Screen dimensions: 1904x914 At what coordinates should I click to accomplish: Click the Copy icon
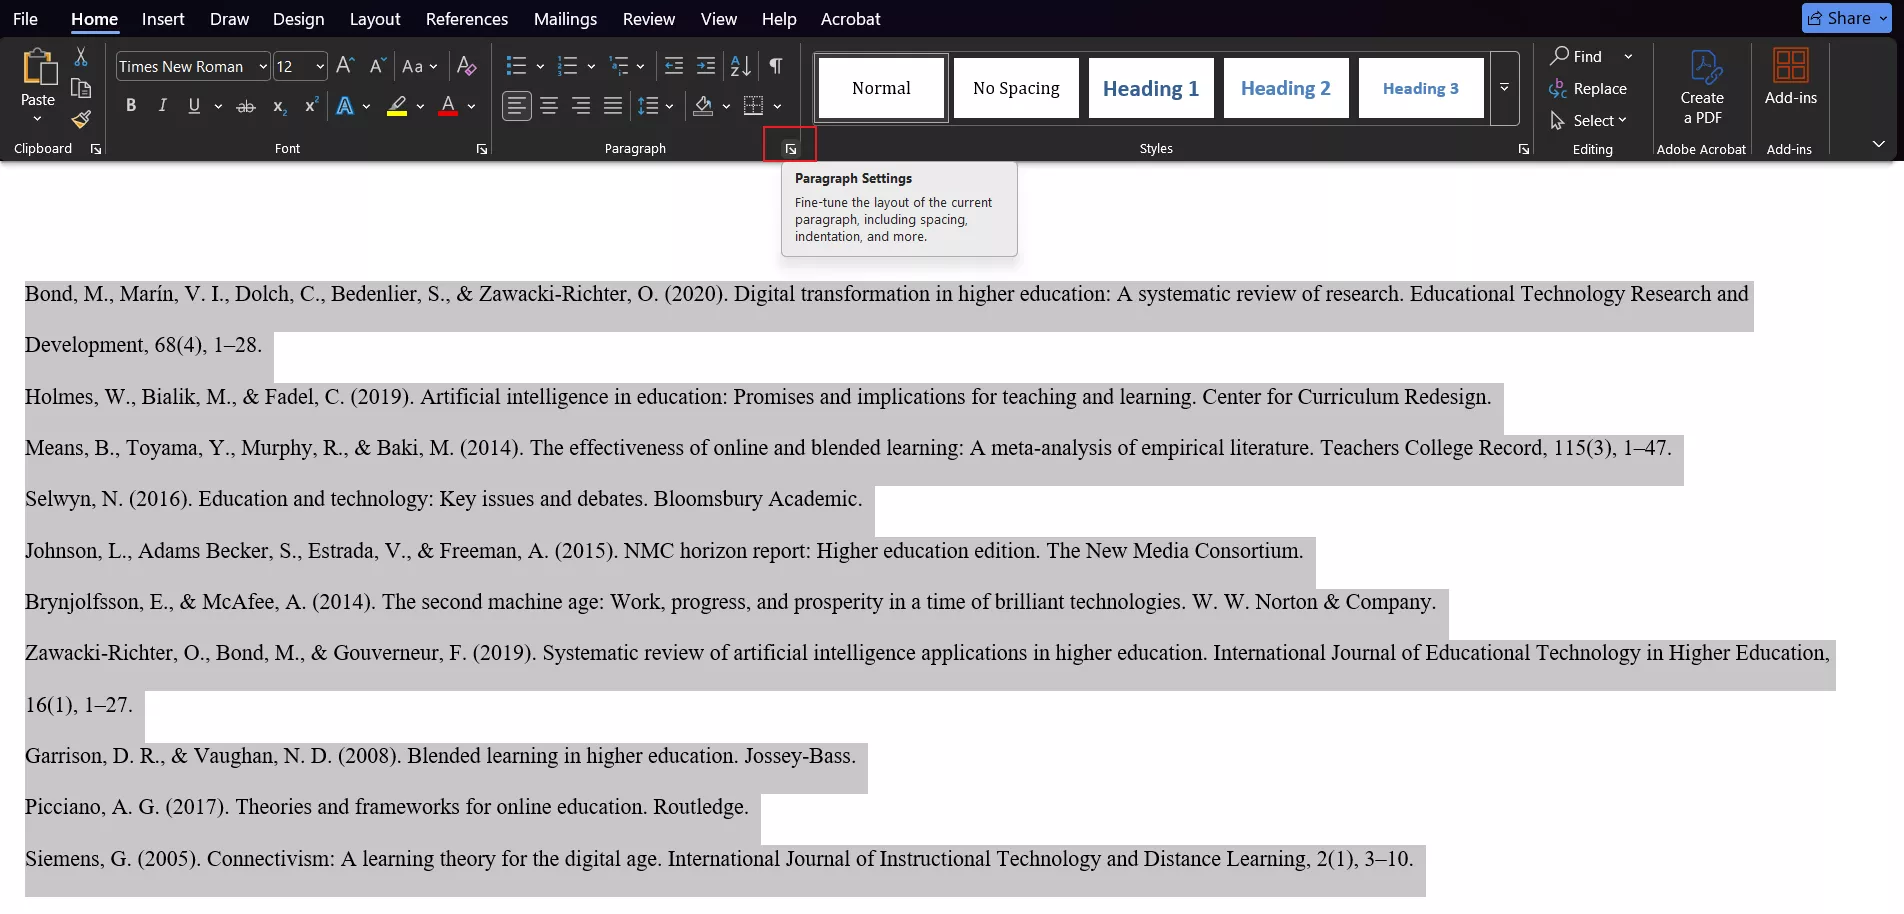pos(81,88)
